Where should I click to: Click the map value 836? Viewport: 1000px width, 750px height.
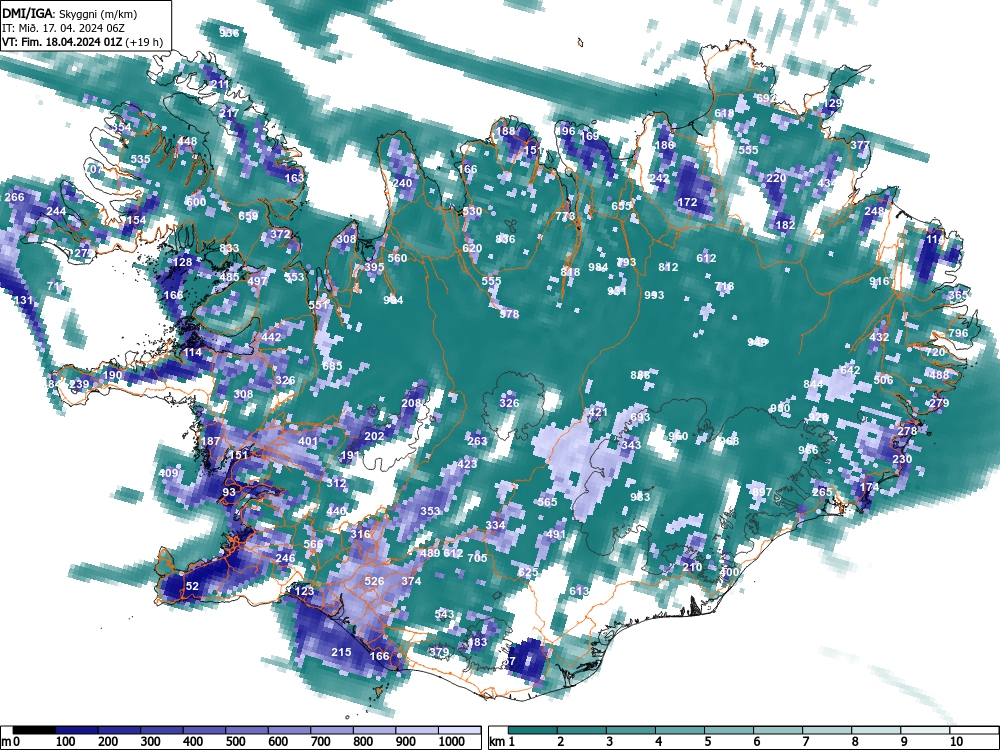(505, 239)
